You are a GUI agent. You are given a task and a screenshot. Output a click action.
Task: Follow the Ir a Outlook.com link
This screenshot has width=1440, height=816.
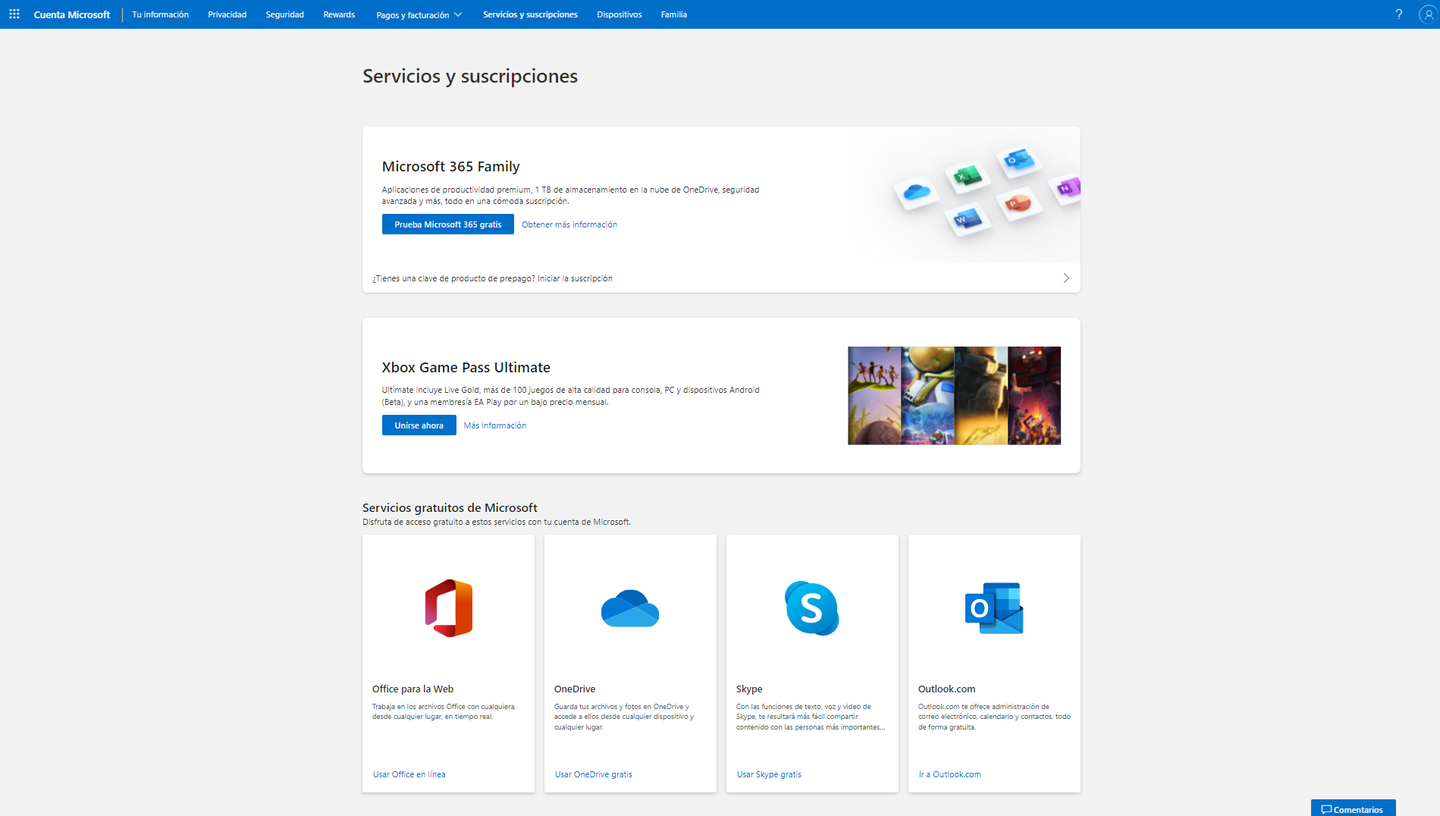(949, 774)
